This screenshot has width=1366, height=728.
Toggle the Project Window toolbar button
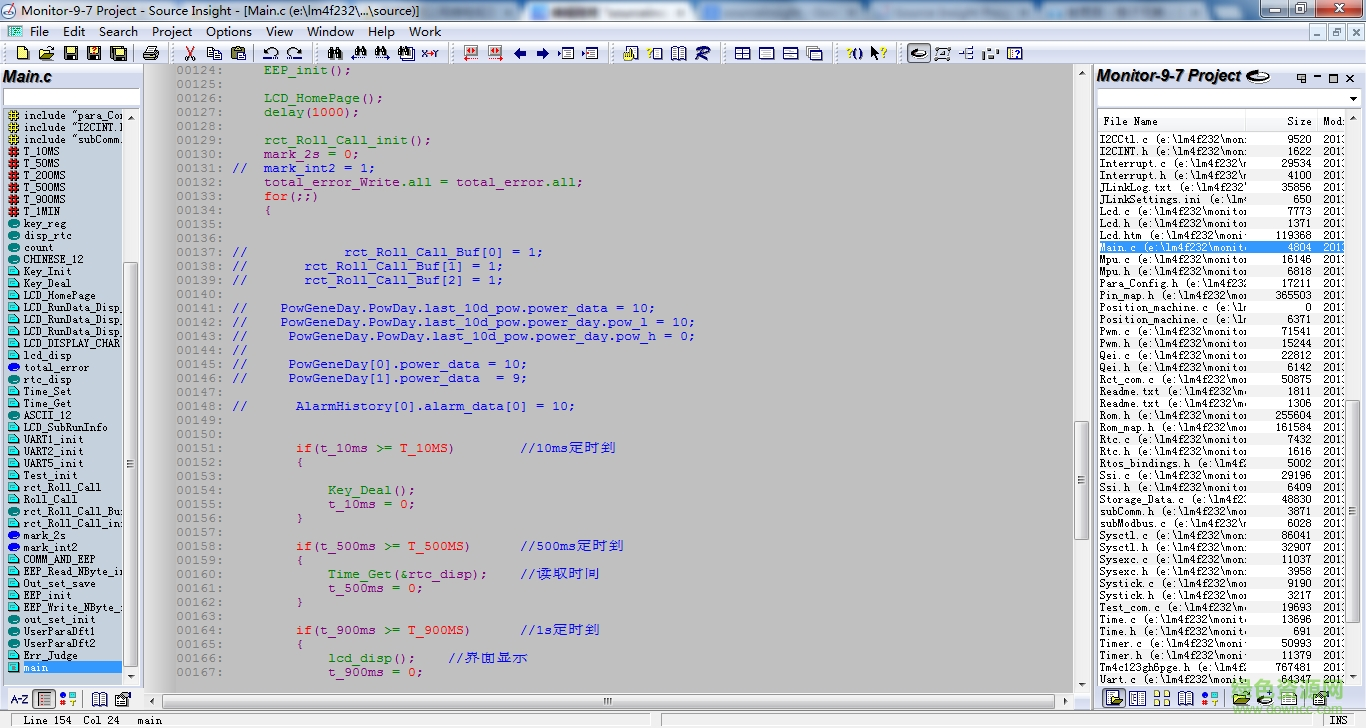918,53
